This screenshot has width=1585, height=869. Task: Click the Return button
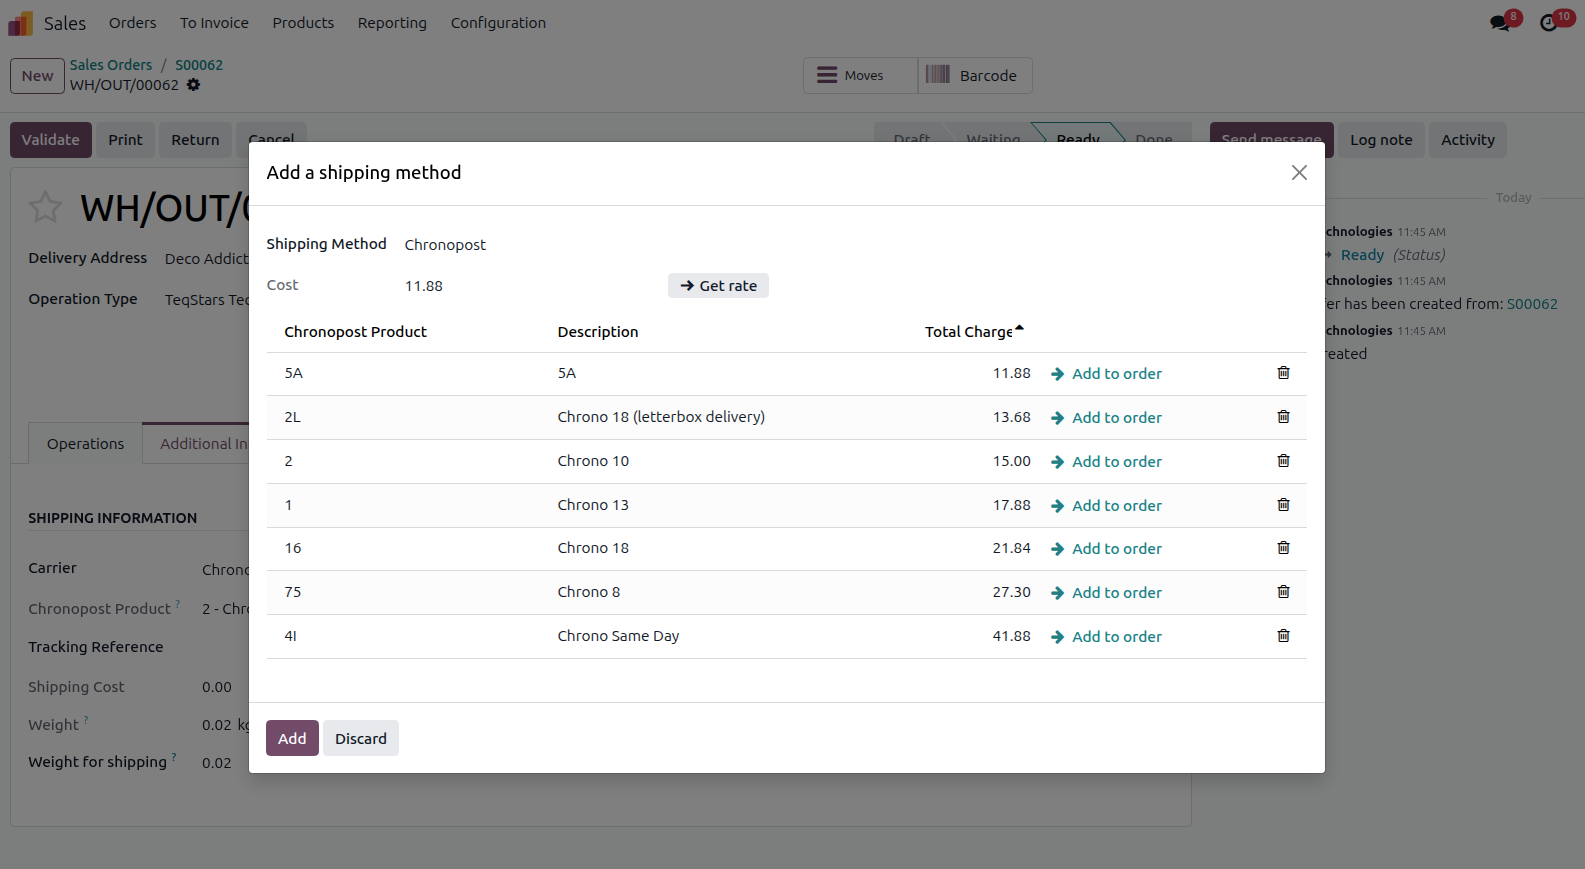tap(195, 140)
